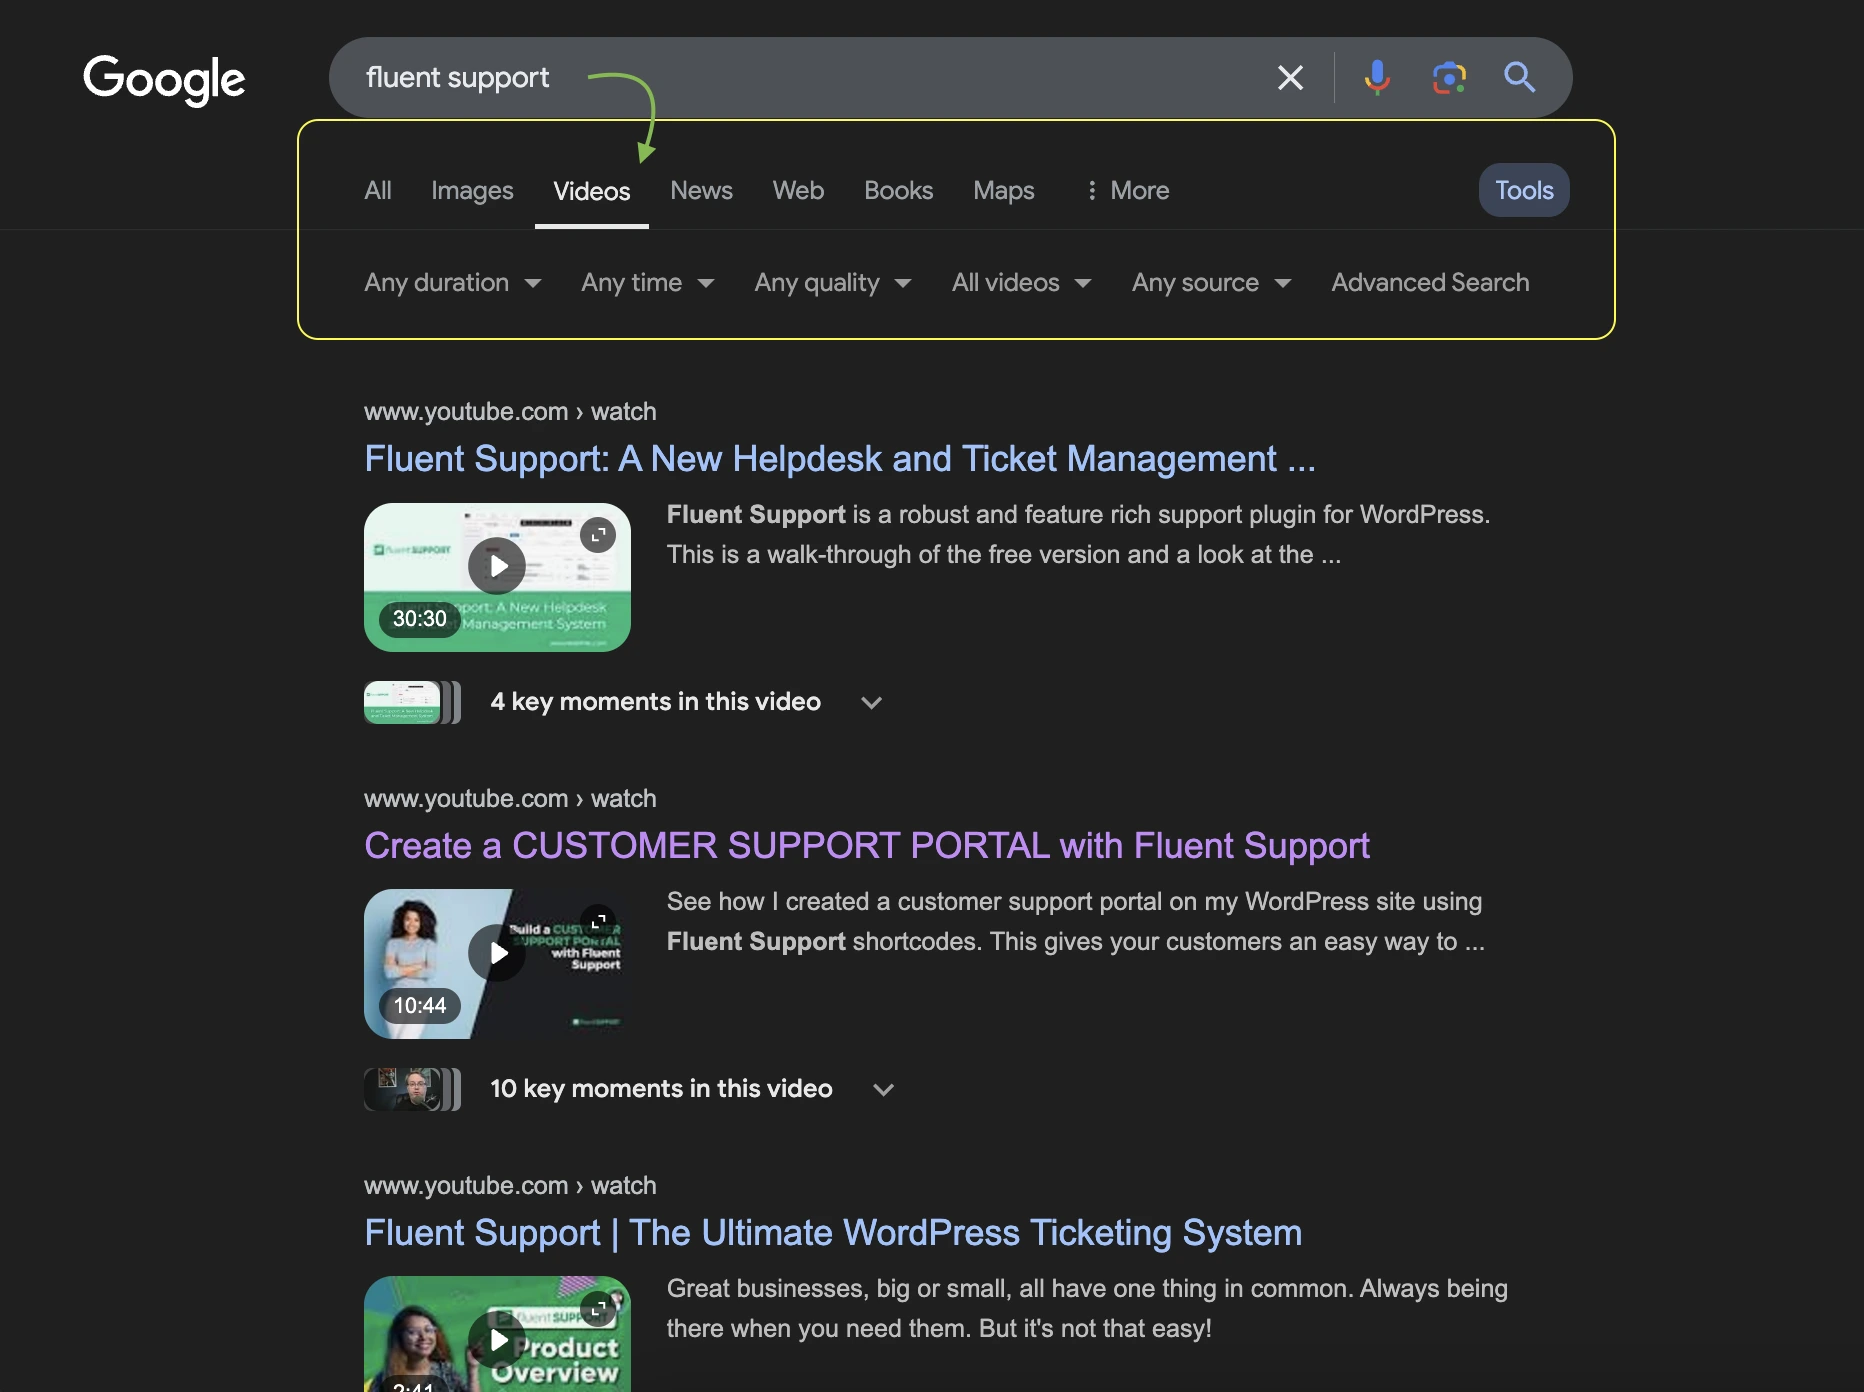1864x1392 pixels.
Task: Select the Videos tab
Action: (592, 191)
